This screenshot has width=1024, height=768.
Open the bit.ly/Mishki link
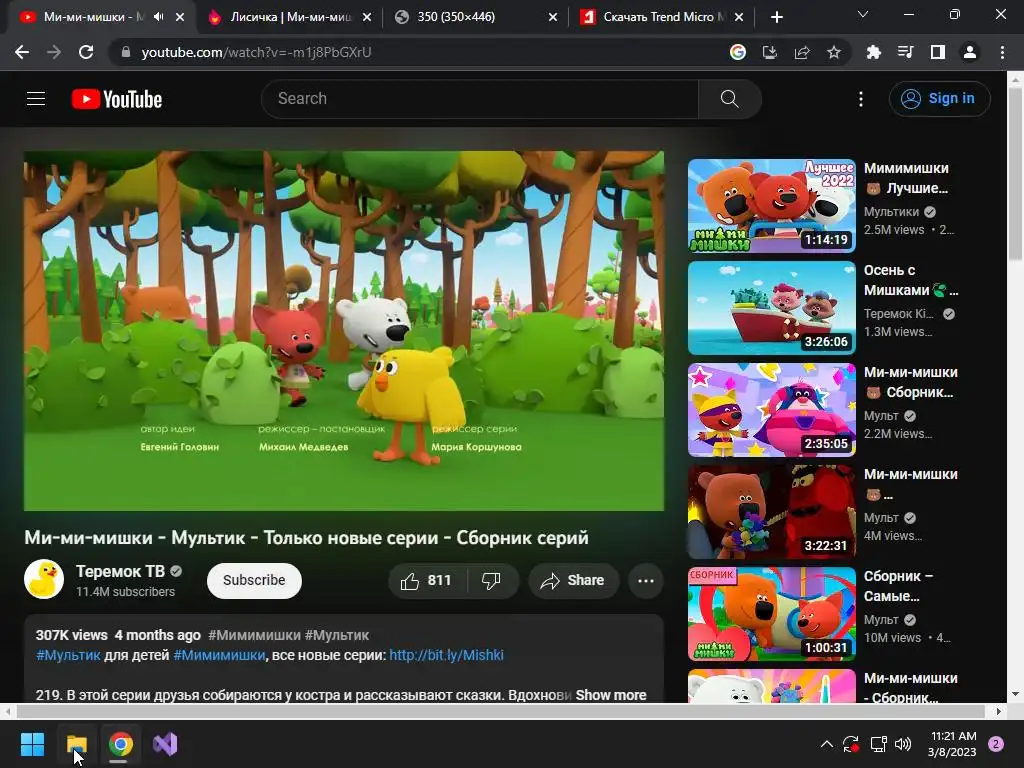(x=446, y=655)
